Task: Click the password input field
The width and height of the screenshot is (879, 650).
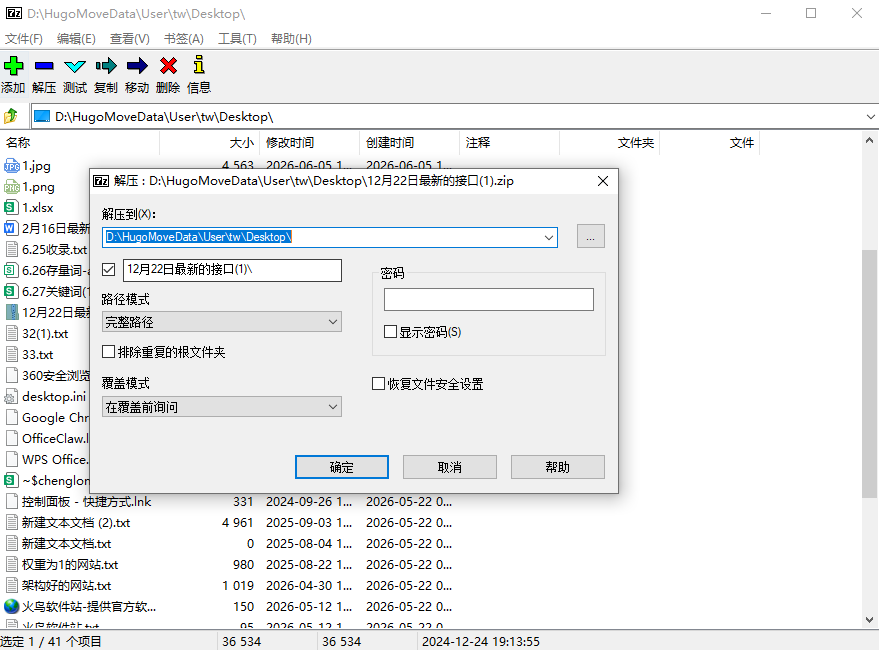Action: 489,299
